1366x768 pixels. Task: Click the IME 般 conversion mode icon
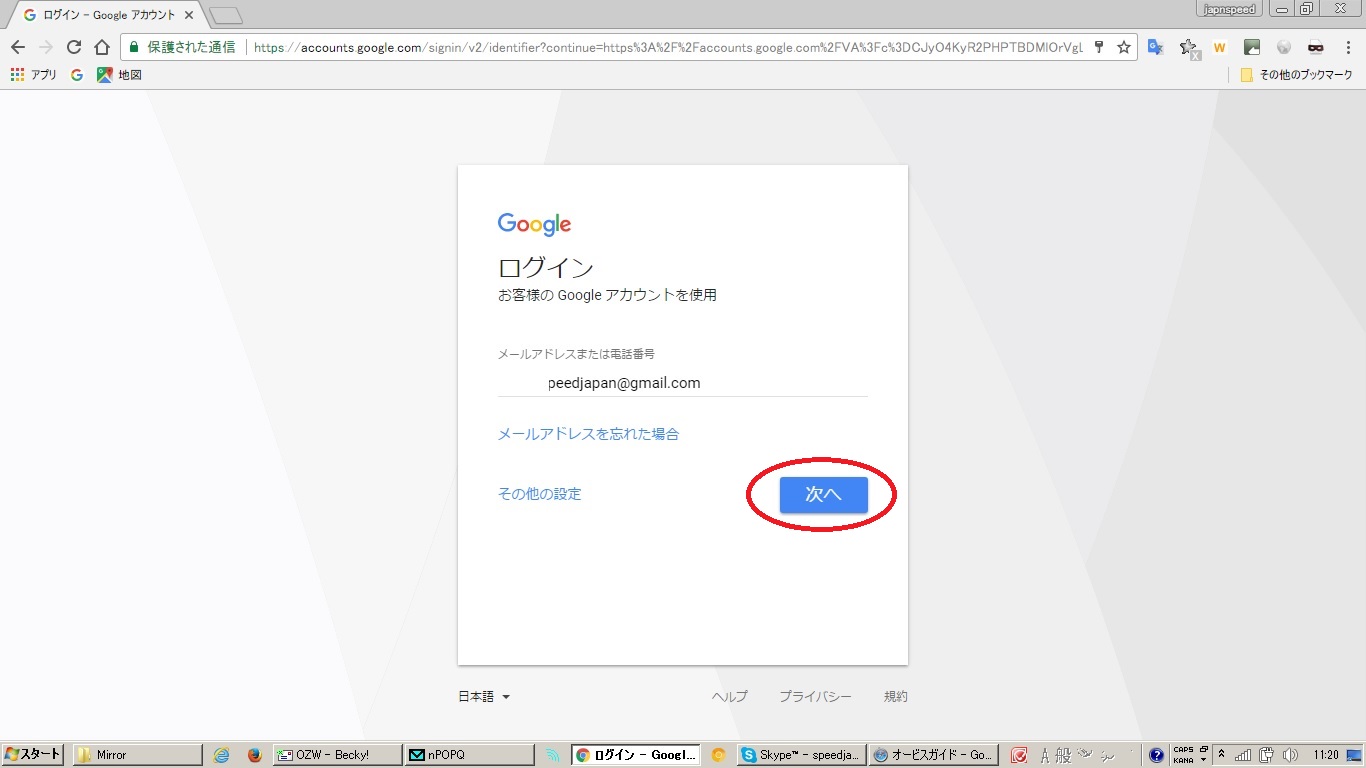pyautogui.click(x=1064, y=755)
